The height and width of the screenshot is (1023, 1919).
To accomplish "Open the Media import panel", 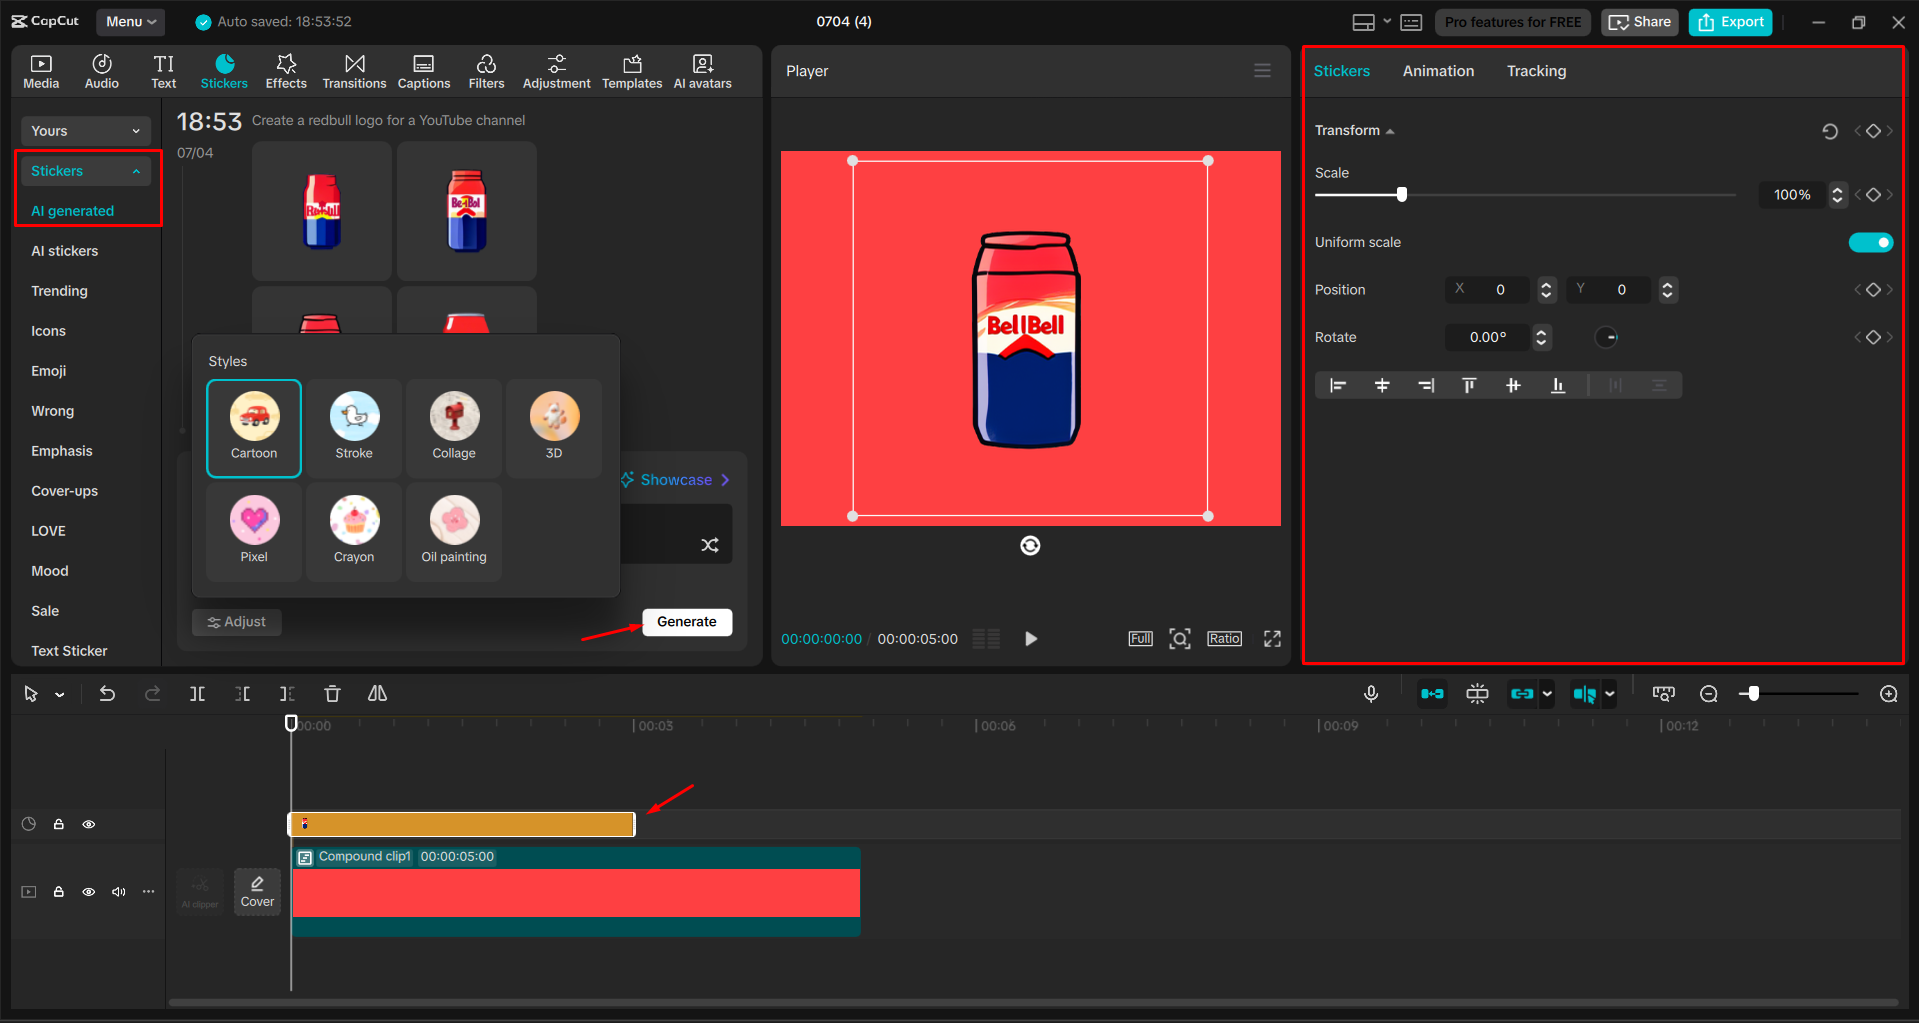I will tap(40, 70).
